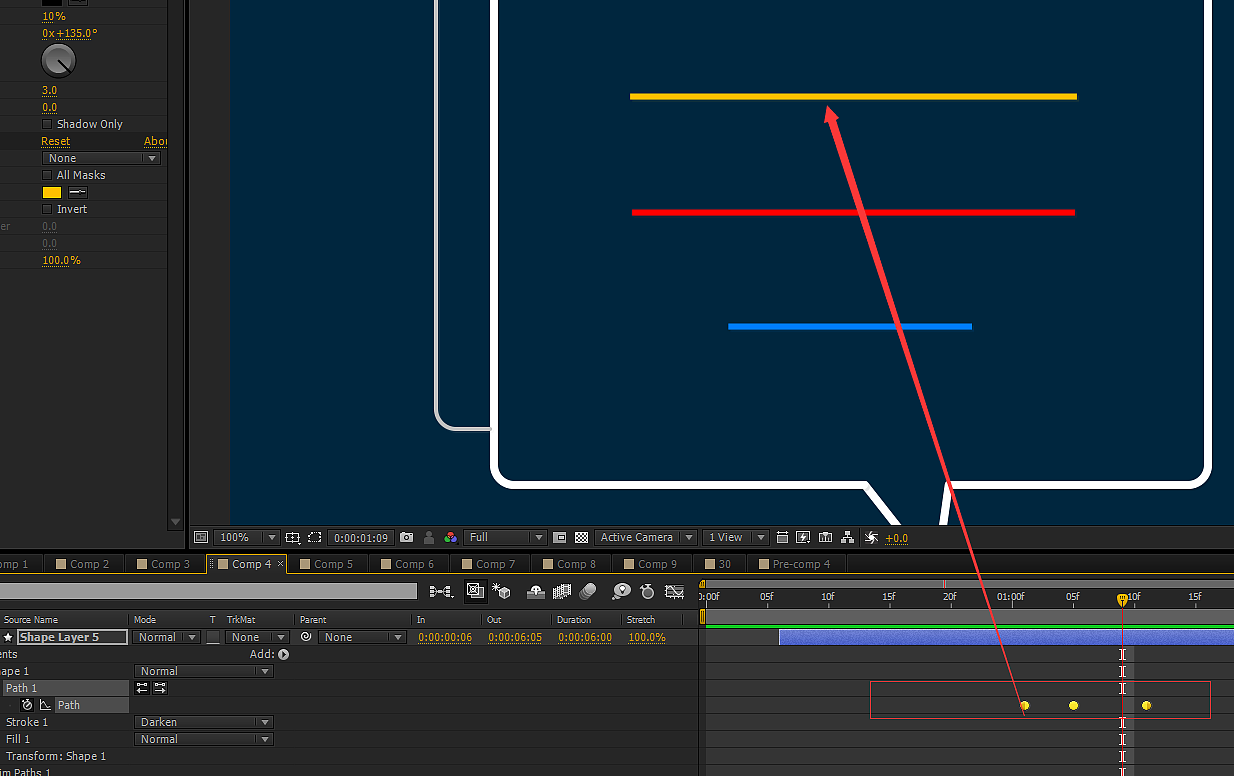Open the Fill 1 Normal blend dropdown
The image size is (1234, 776).
[204, 739]
